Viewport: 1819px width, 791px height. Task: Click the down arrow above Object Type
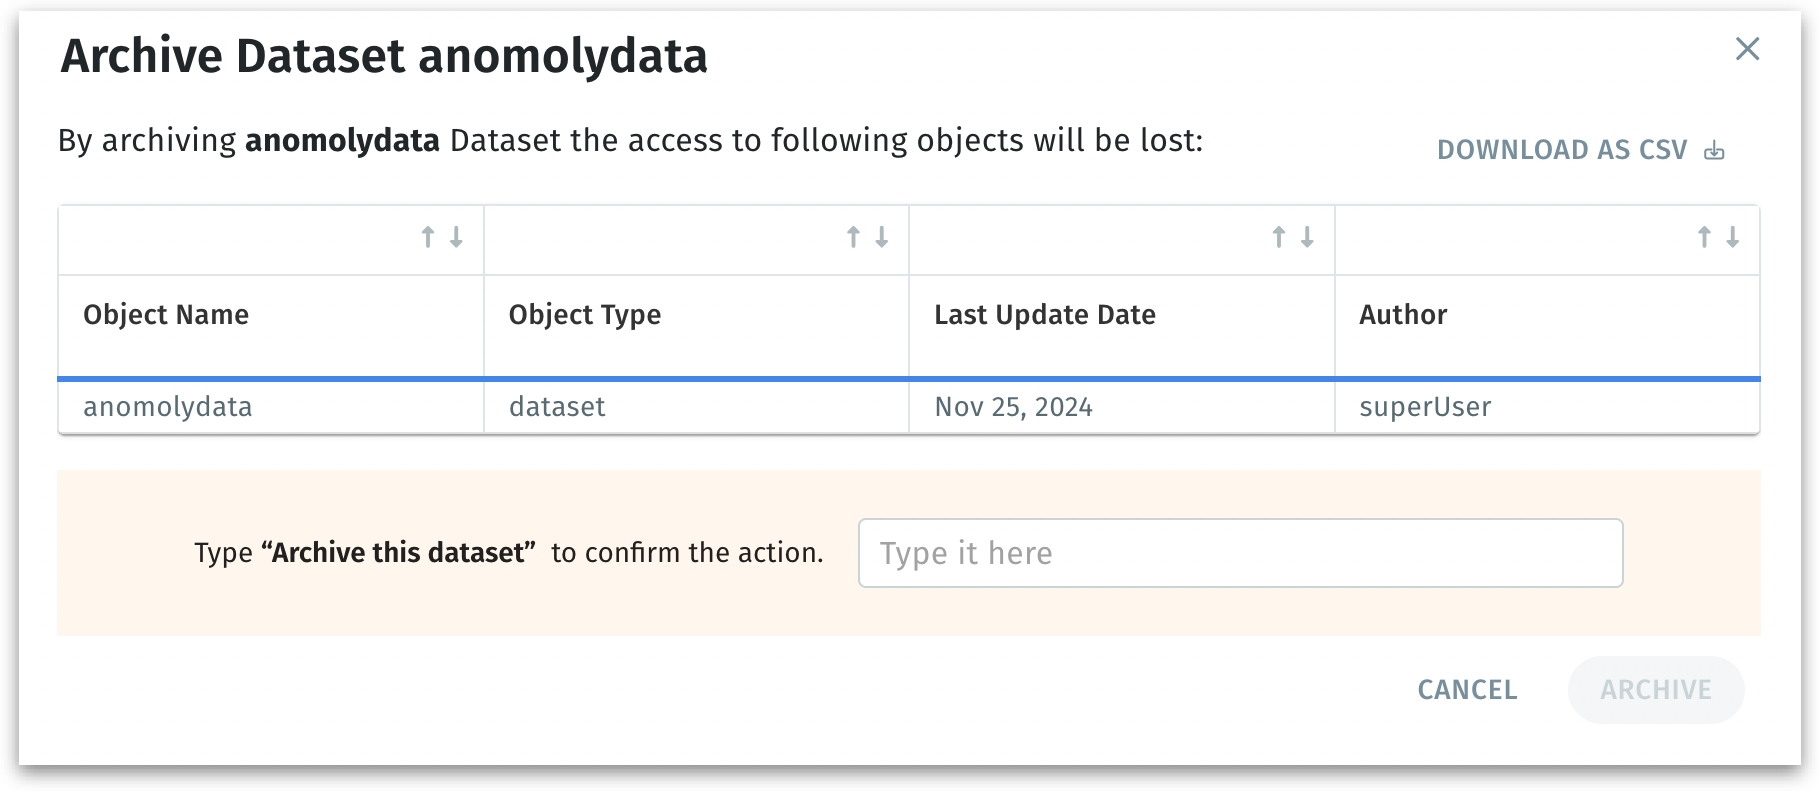882,237
